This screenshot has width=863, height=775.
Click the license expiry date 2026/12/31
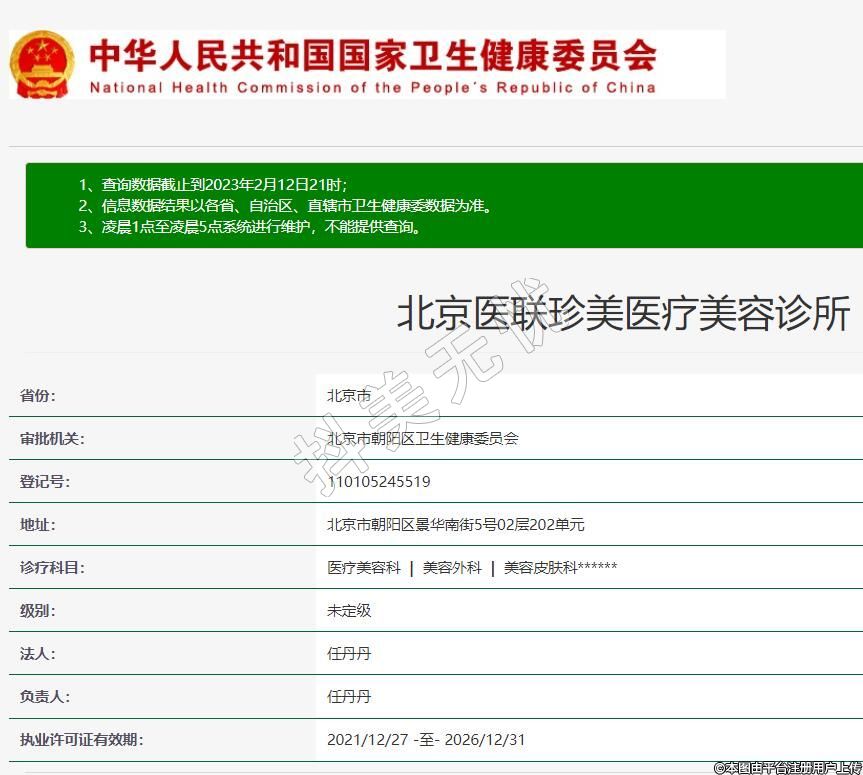click(x=485, y=740)
